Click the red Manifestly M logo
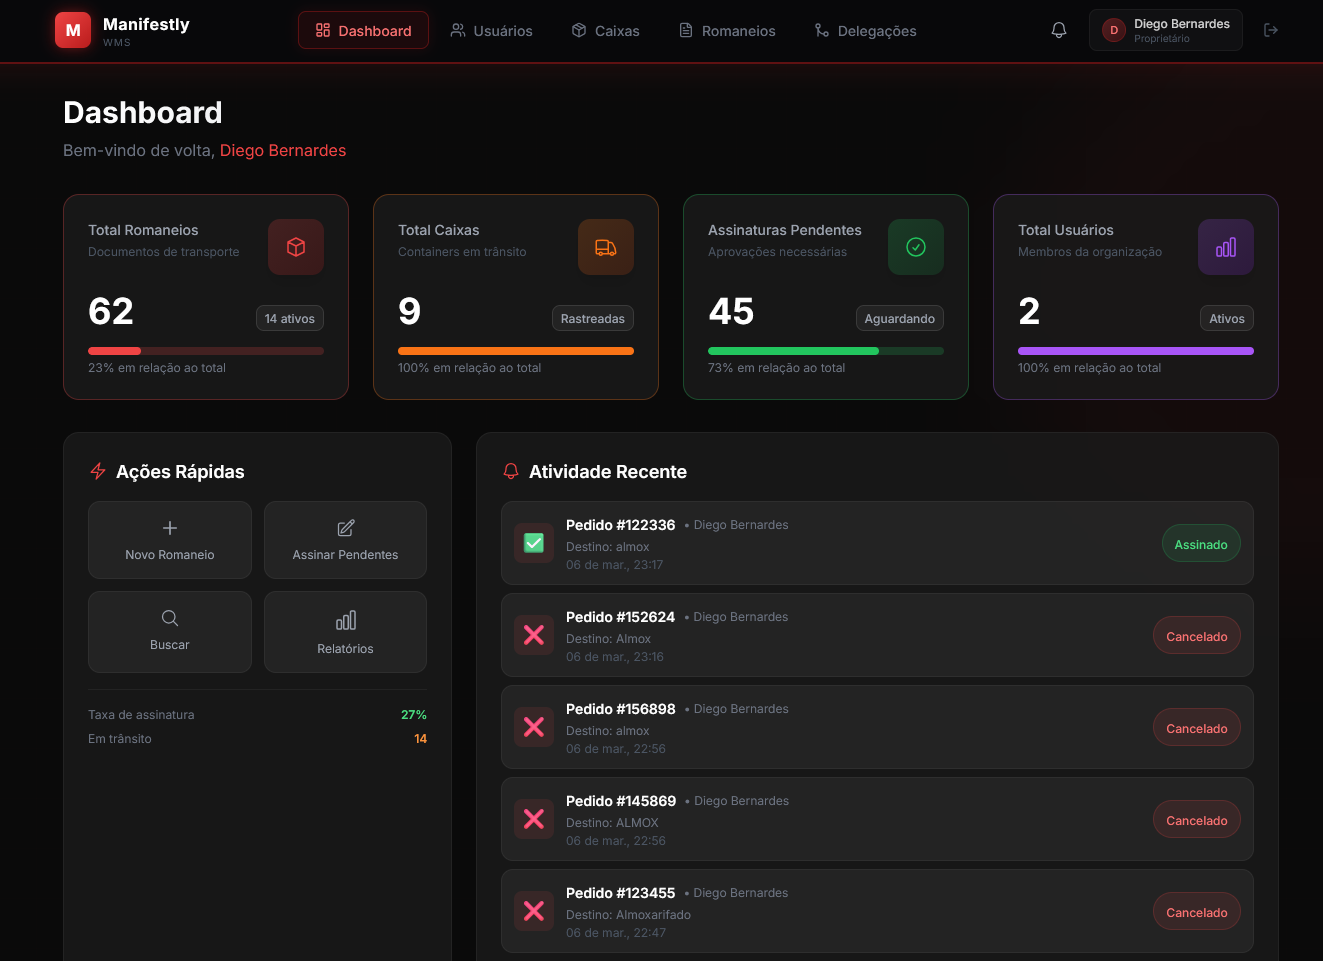The width and height of the screenshot is (1323, 961). coord(73,30)
